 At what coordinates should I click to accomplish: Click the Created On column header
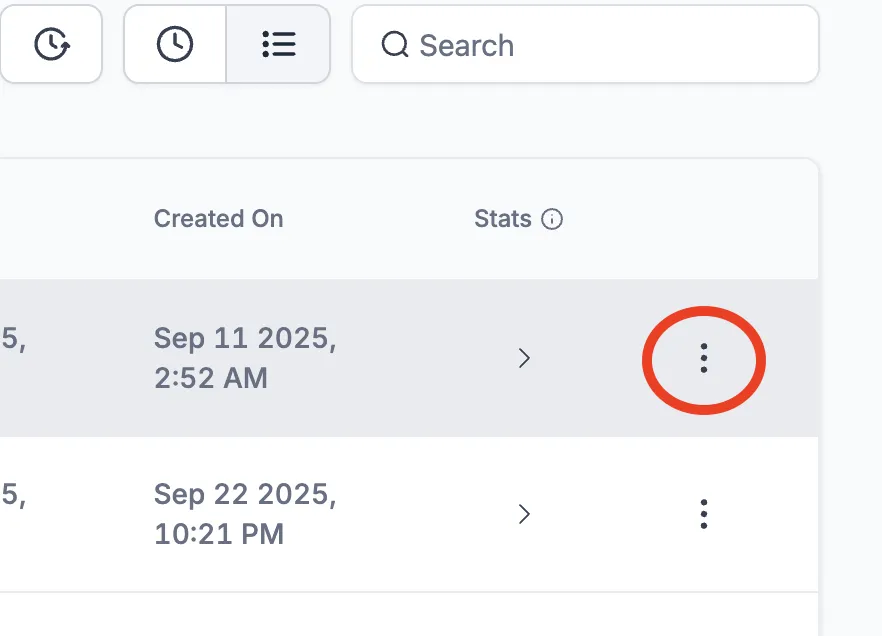coord(218,219)
